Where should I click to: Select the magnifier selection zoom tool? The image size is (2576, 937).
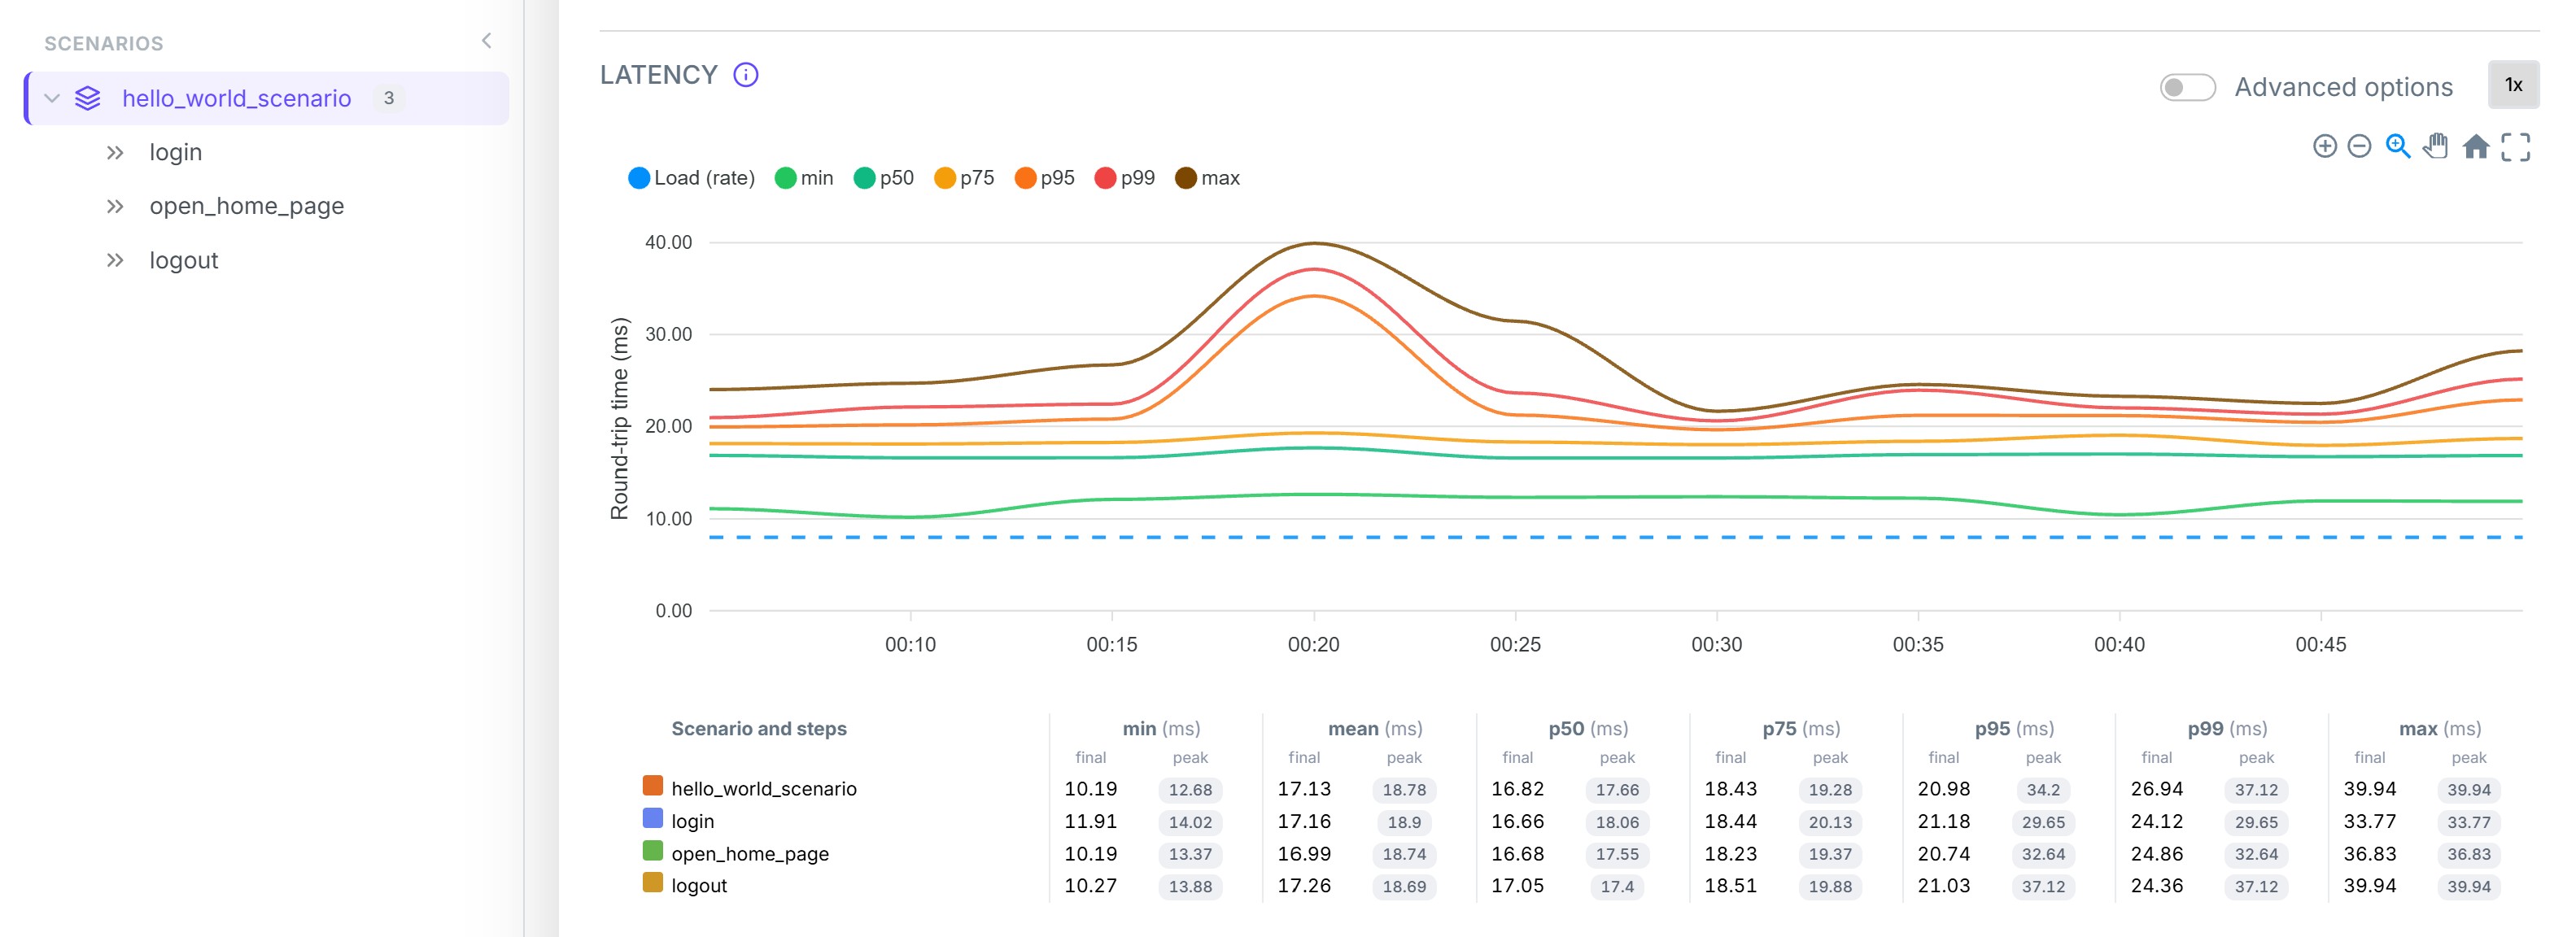[x=2397, y=147]
